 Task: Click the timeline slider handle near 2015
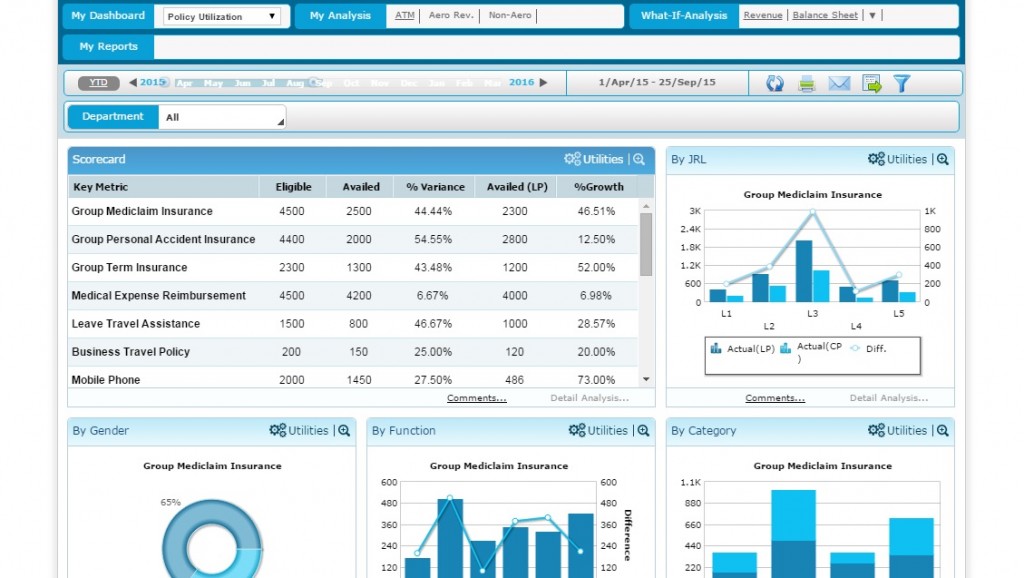pyautogui.click(x=165, y=82)
